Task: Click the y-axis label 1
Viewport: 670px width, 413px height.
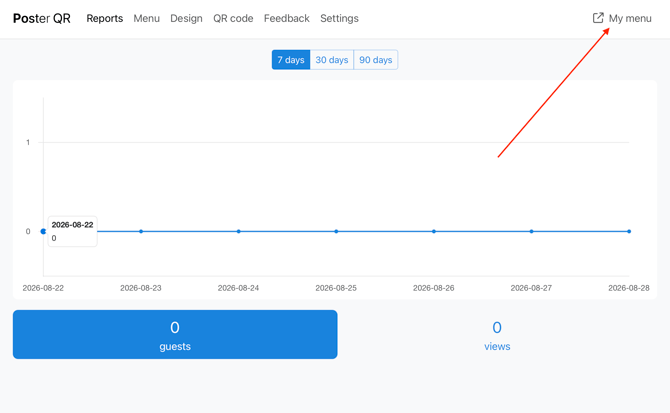Action: pos(28,142)
